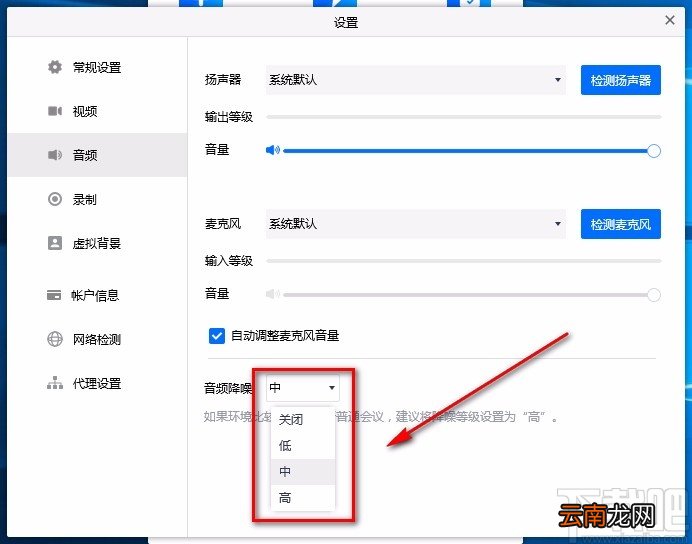Switch to the 视频 settings tab
This screenshot has height=544, width=692.
coord(97,111)
